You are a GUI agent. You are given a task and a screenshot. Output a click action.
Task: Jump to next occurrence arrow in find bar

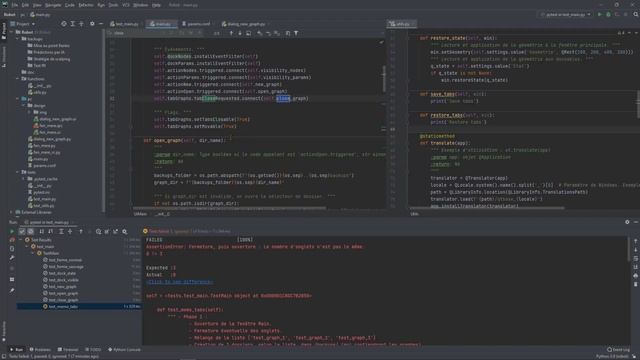tap(240, 33)
